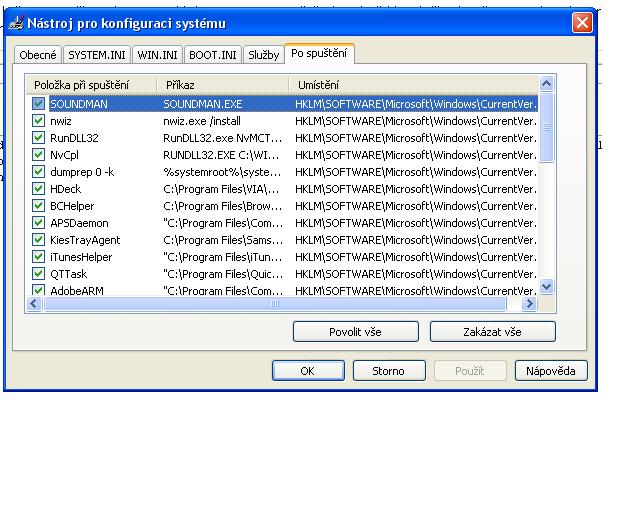Open the SYSTEM.INI tab
Image resolution: width=640 pixels, height=512 pixels.
click(x=97, y=55)
